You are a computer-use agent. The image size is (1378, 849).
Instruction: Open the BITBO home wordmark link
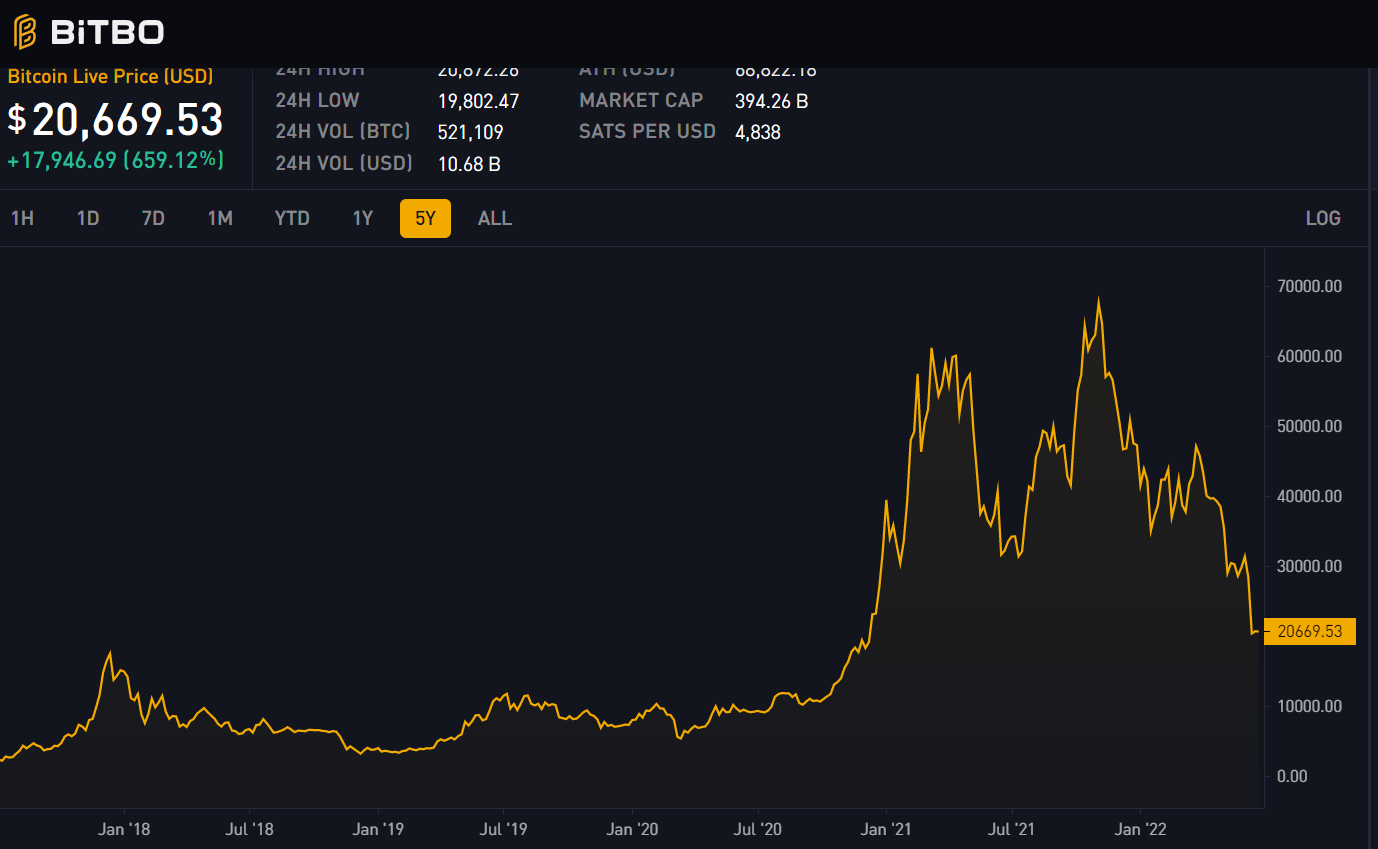click(106, 32)
